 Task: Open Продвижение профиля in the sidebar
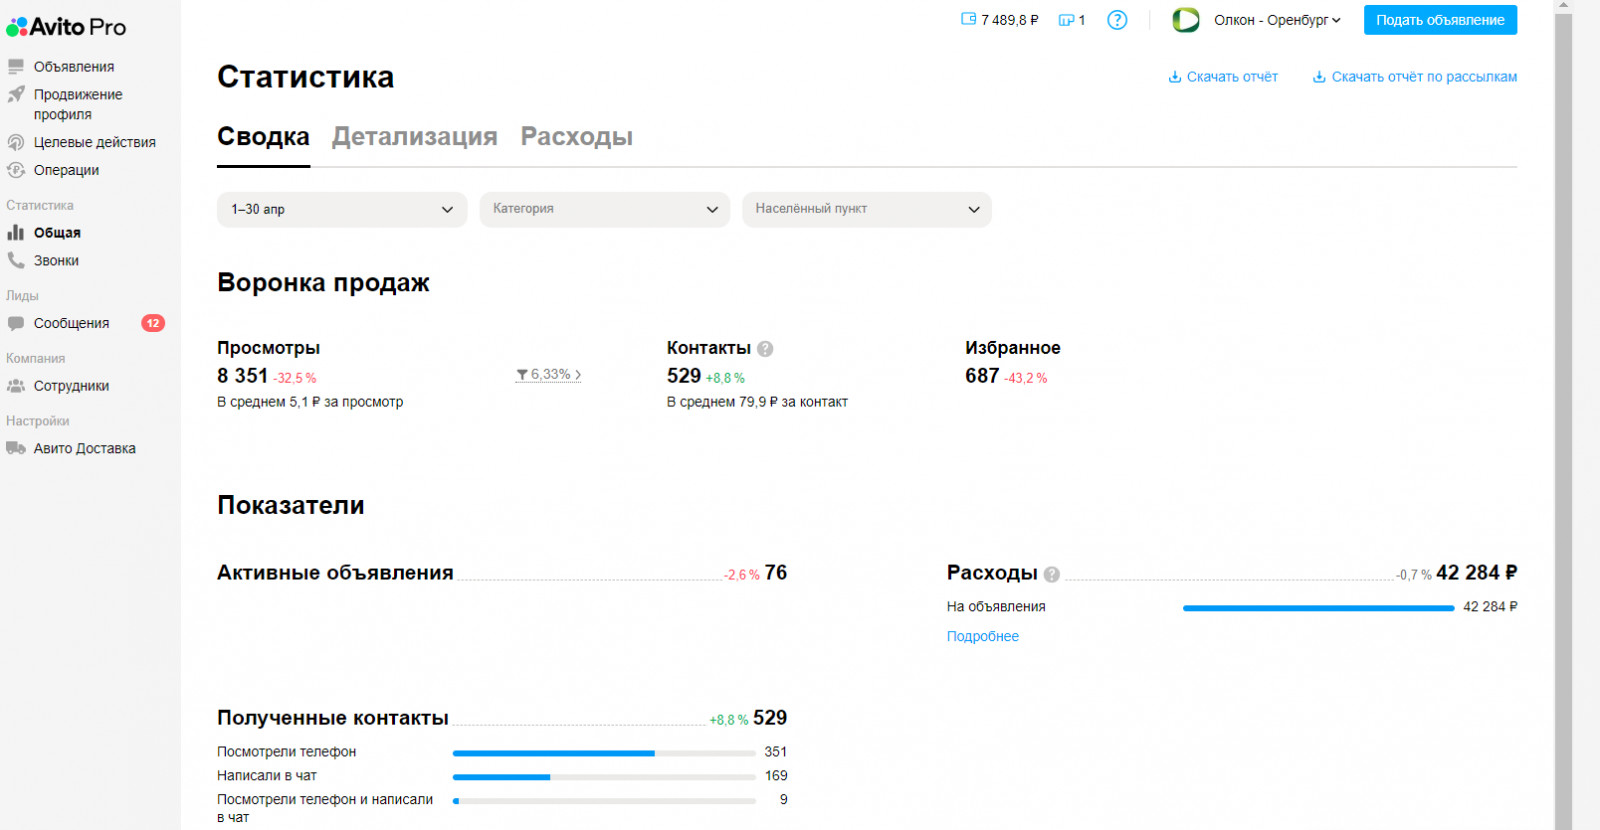click(x=78, y=104)
